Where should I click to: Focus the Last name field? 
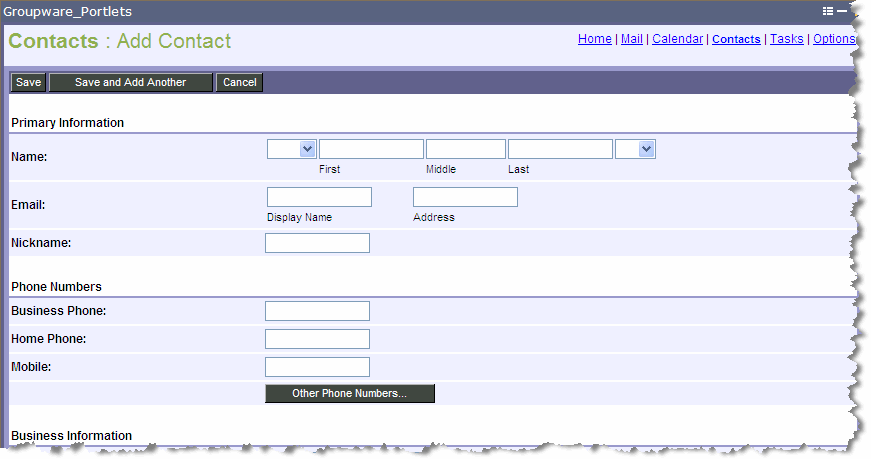[x=560, y=149]
